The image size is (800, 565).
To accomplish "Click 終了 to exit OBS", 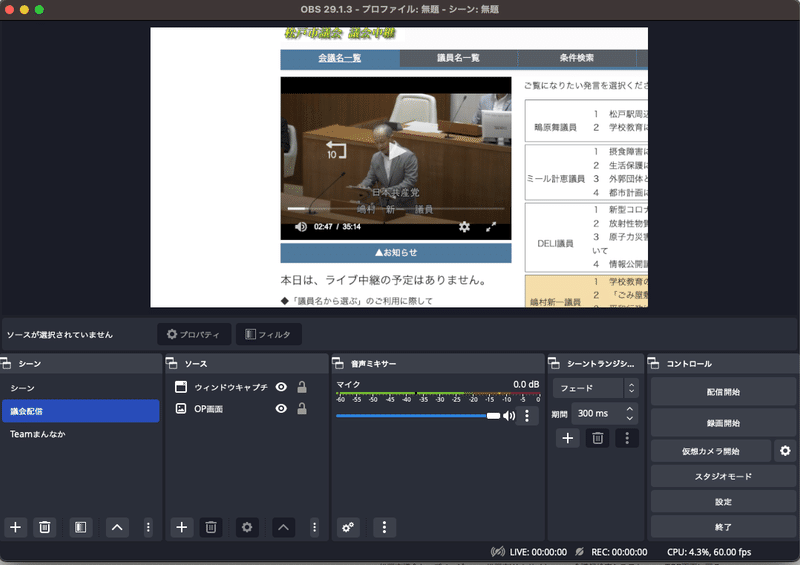I will (x=723, y=527).
